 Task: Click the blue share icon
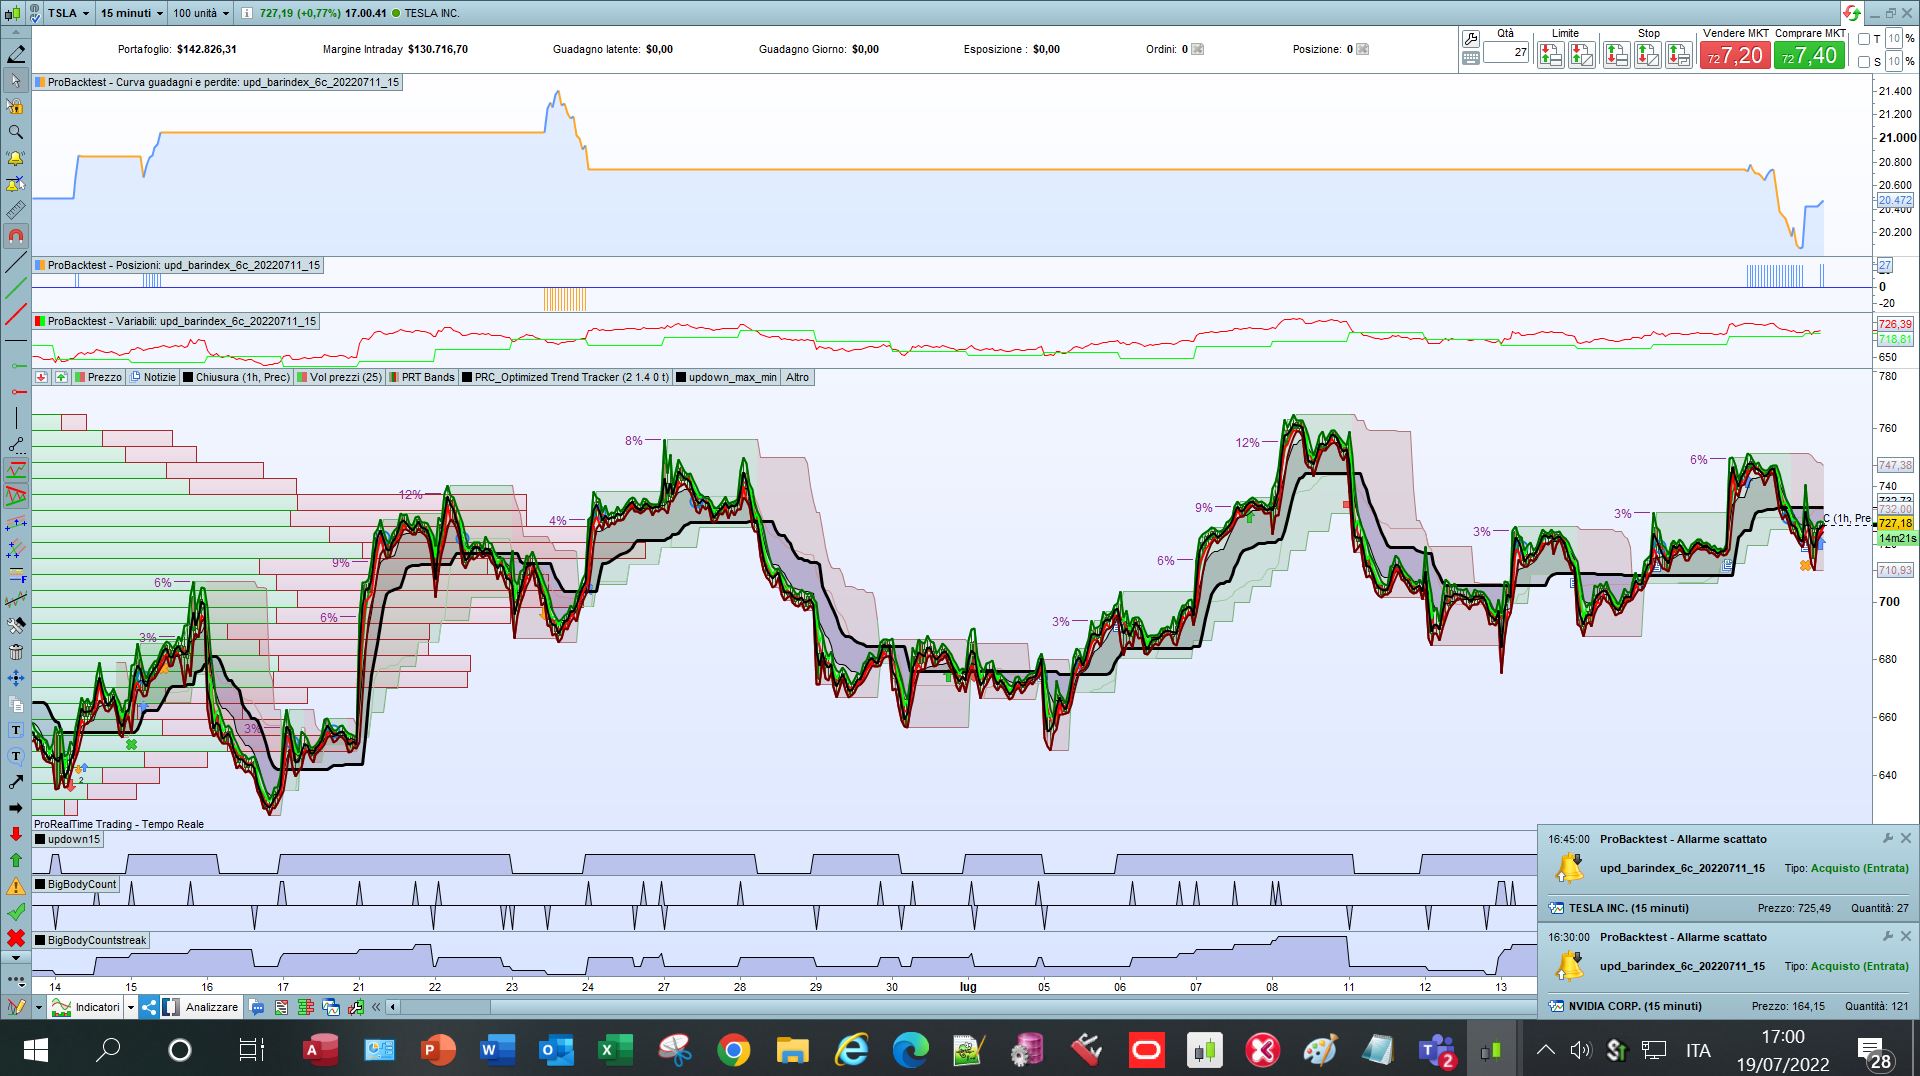[x=149, y=1007]
